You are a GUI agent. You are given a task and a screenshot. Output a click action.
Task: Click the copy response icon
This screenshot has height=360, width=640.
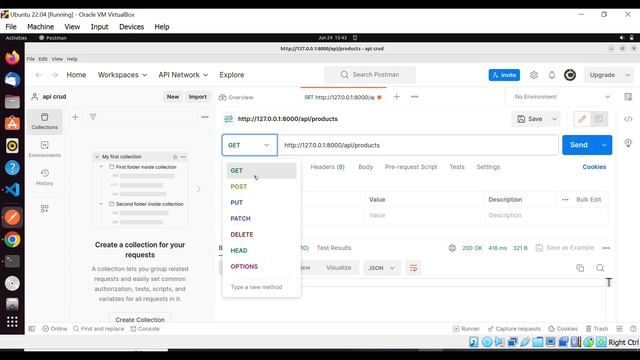(x=580, y=268)
